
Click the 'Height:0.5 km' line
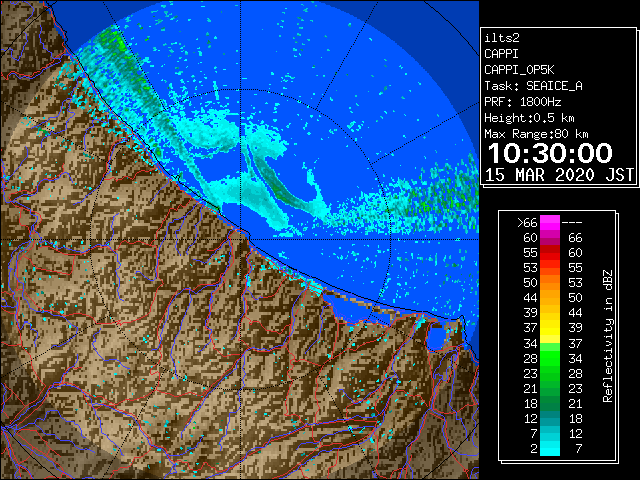point(529,118)
